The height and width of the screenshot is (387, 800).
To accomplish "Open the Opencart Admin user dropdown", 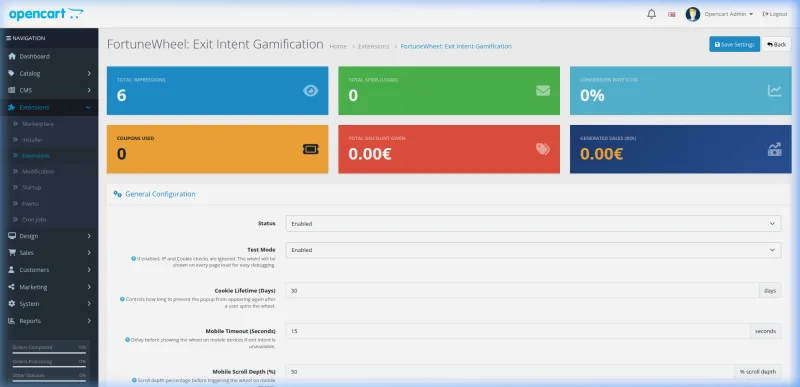I will tap(729, 14).
